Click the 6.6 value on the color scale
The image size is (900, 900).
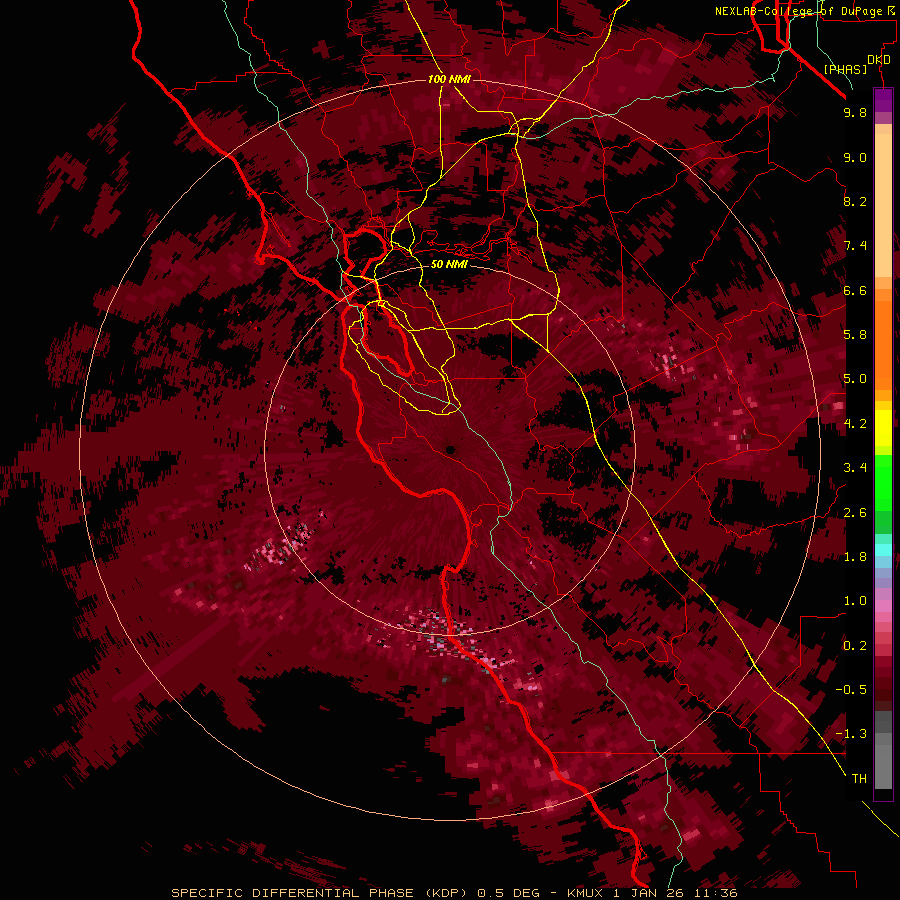[x=855, y=290]
